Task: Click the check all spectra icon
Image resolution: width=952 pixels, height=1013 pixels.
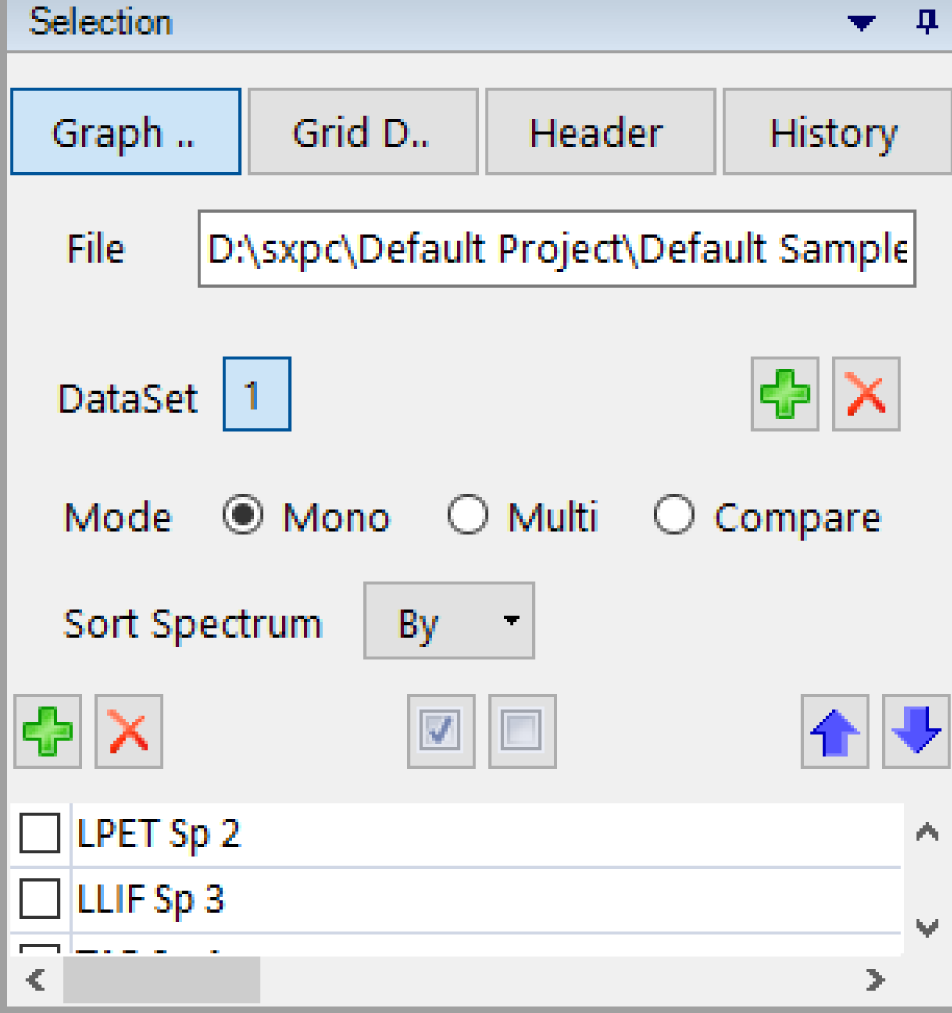Action: point(441,731)
